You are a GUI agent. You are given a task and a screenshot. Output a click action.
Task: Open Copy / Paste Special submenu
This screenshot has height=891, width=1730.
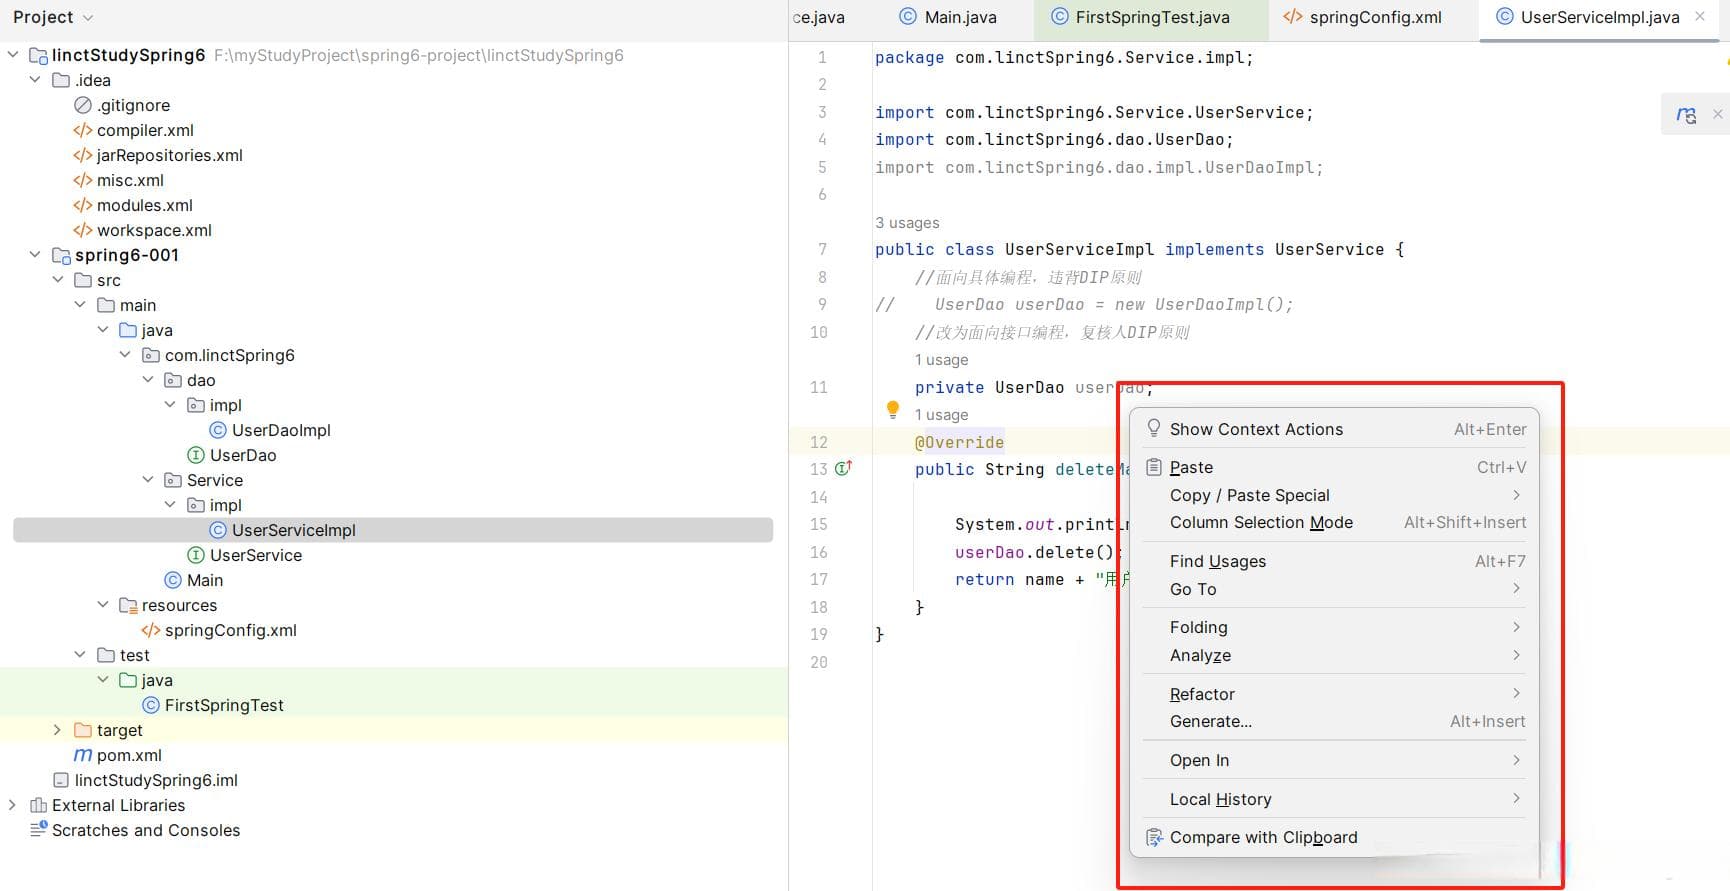[1335, 495]
